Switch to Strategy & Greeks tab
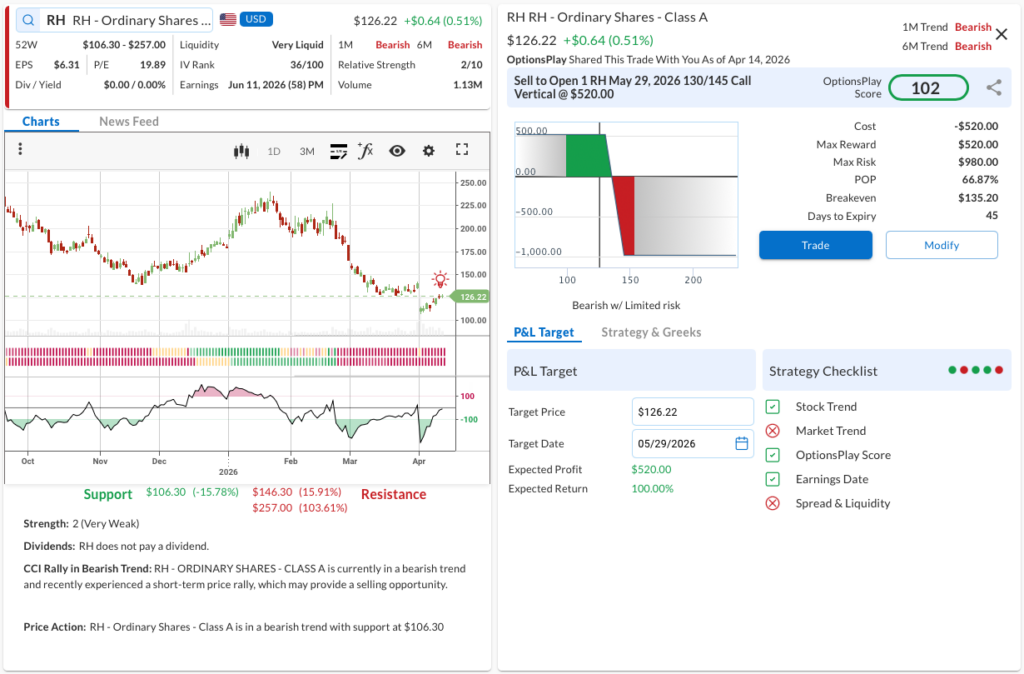The image size is (1024, 674). pos(651,332)
